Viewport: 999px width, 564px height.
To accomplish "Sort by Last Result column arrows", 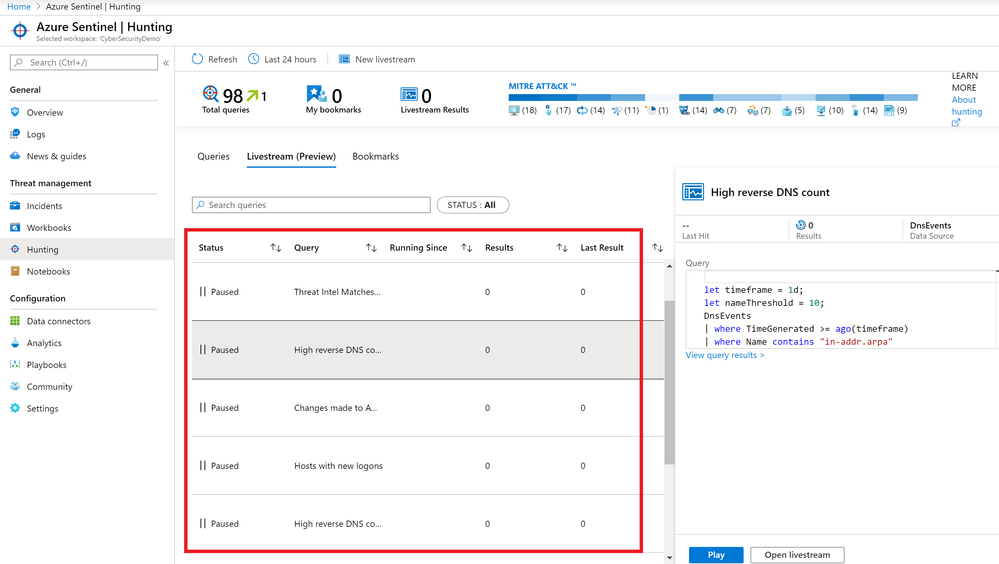I will tap(658, 248).
